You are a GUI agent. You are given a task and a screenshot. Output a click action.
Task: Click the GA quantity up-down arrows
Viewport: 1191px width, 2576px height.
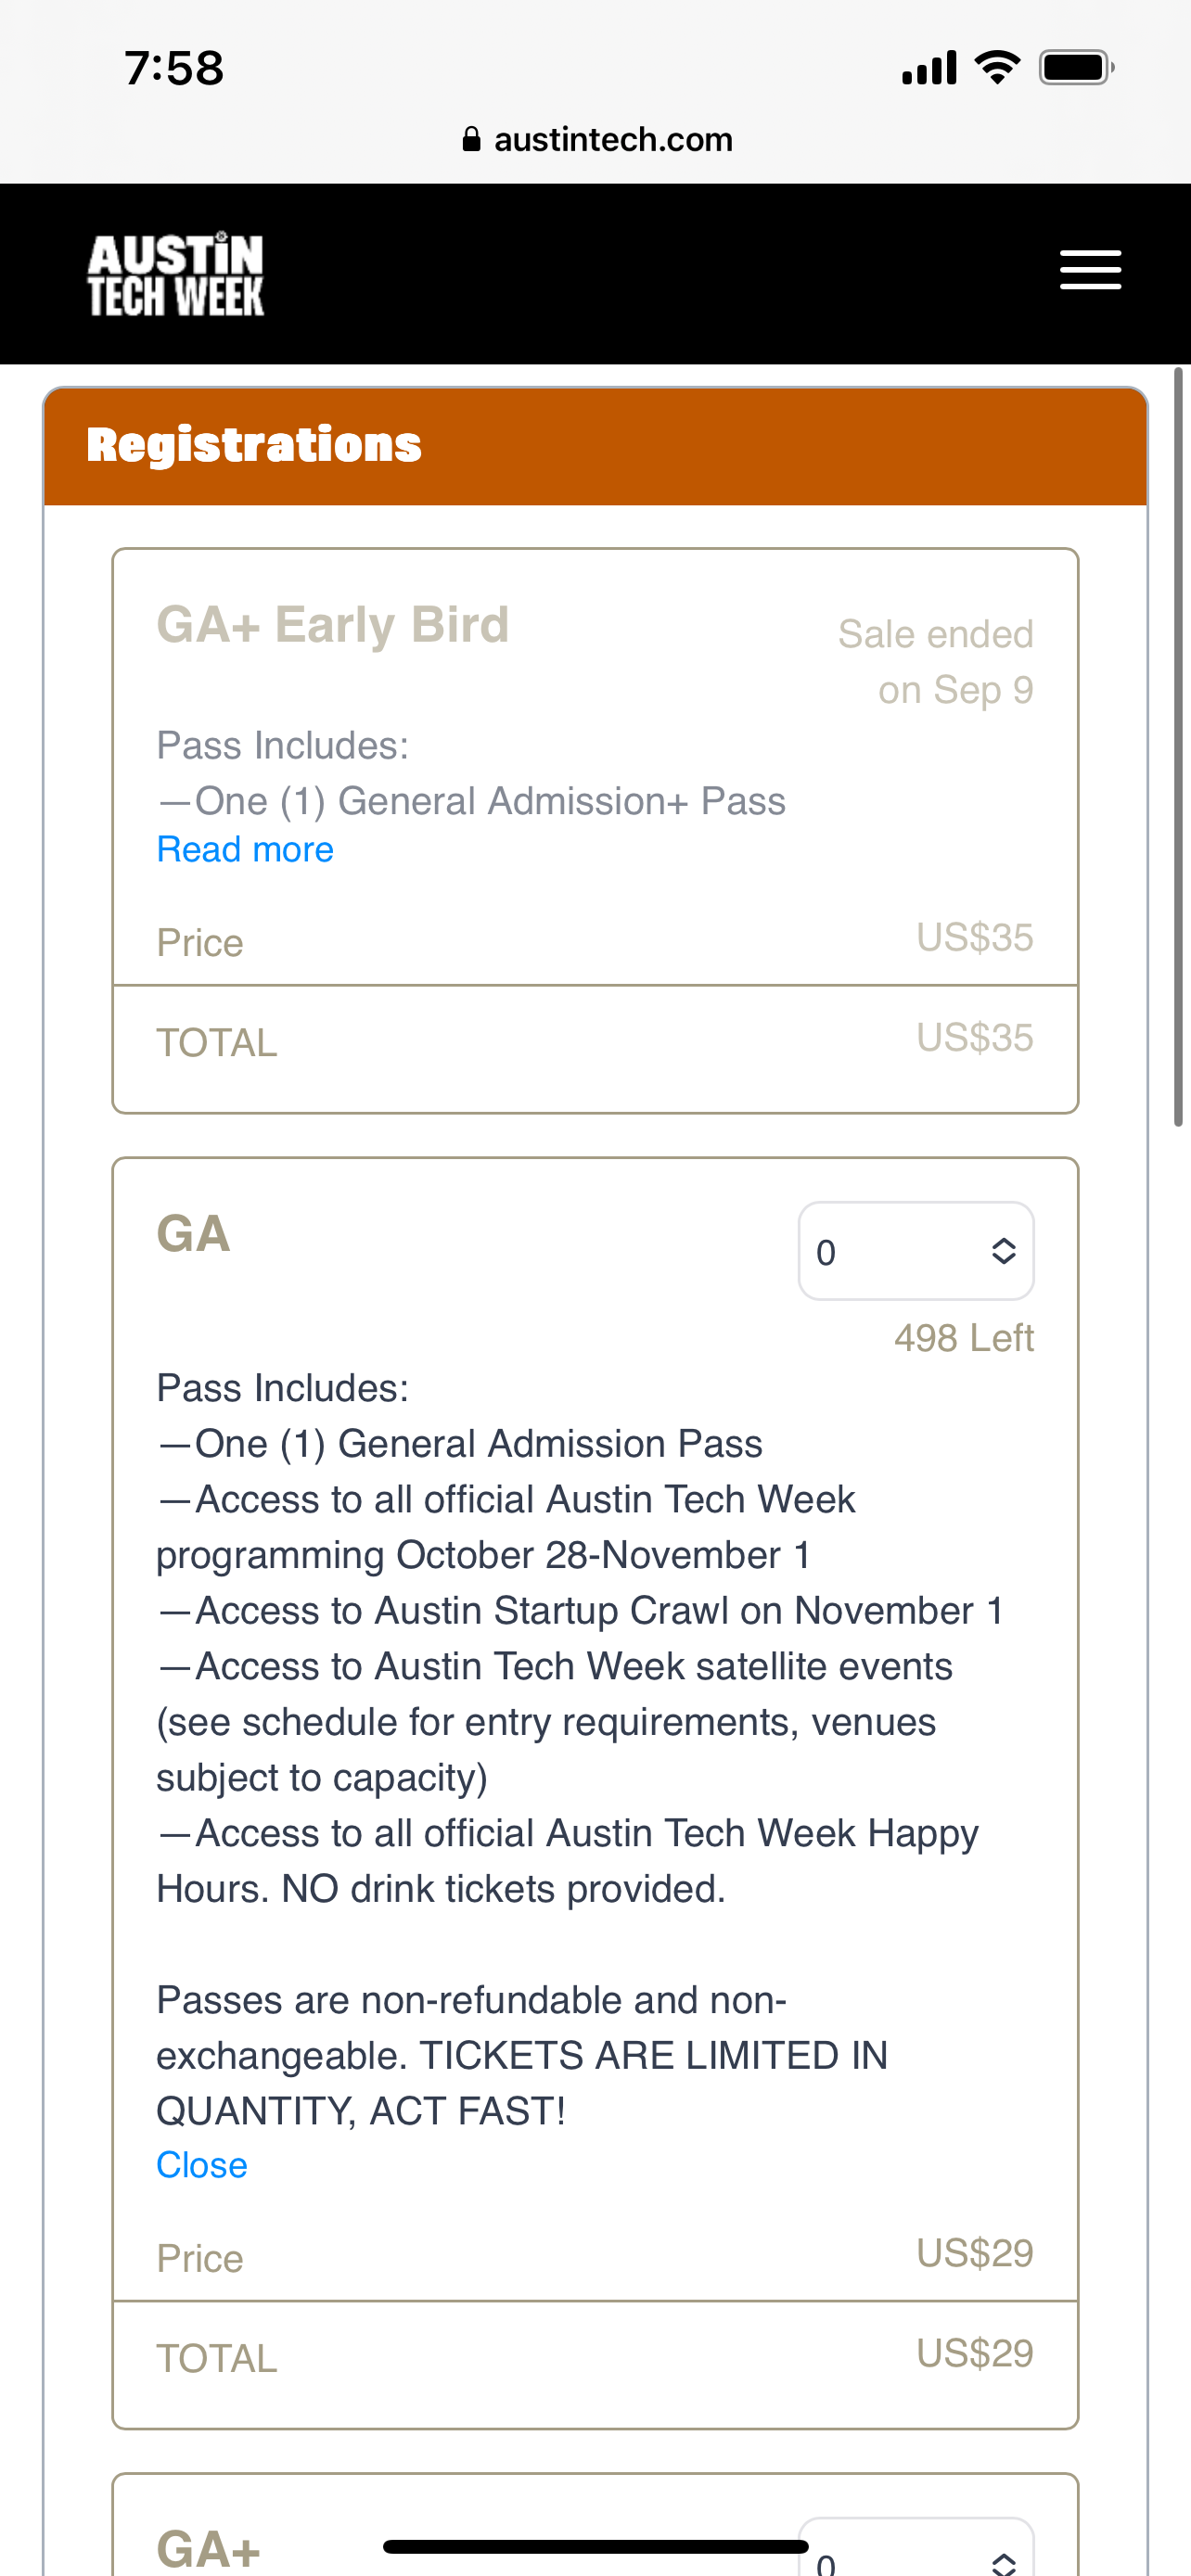[x=1003, y=1251]
